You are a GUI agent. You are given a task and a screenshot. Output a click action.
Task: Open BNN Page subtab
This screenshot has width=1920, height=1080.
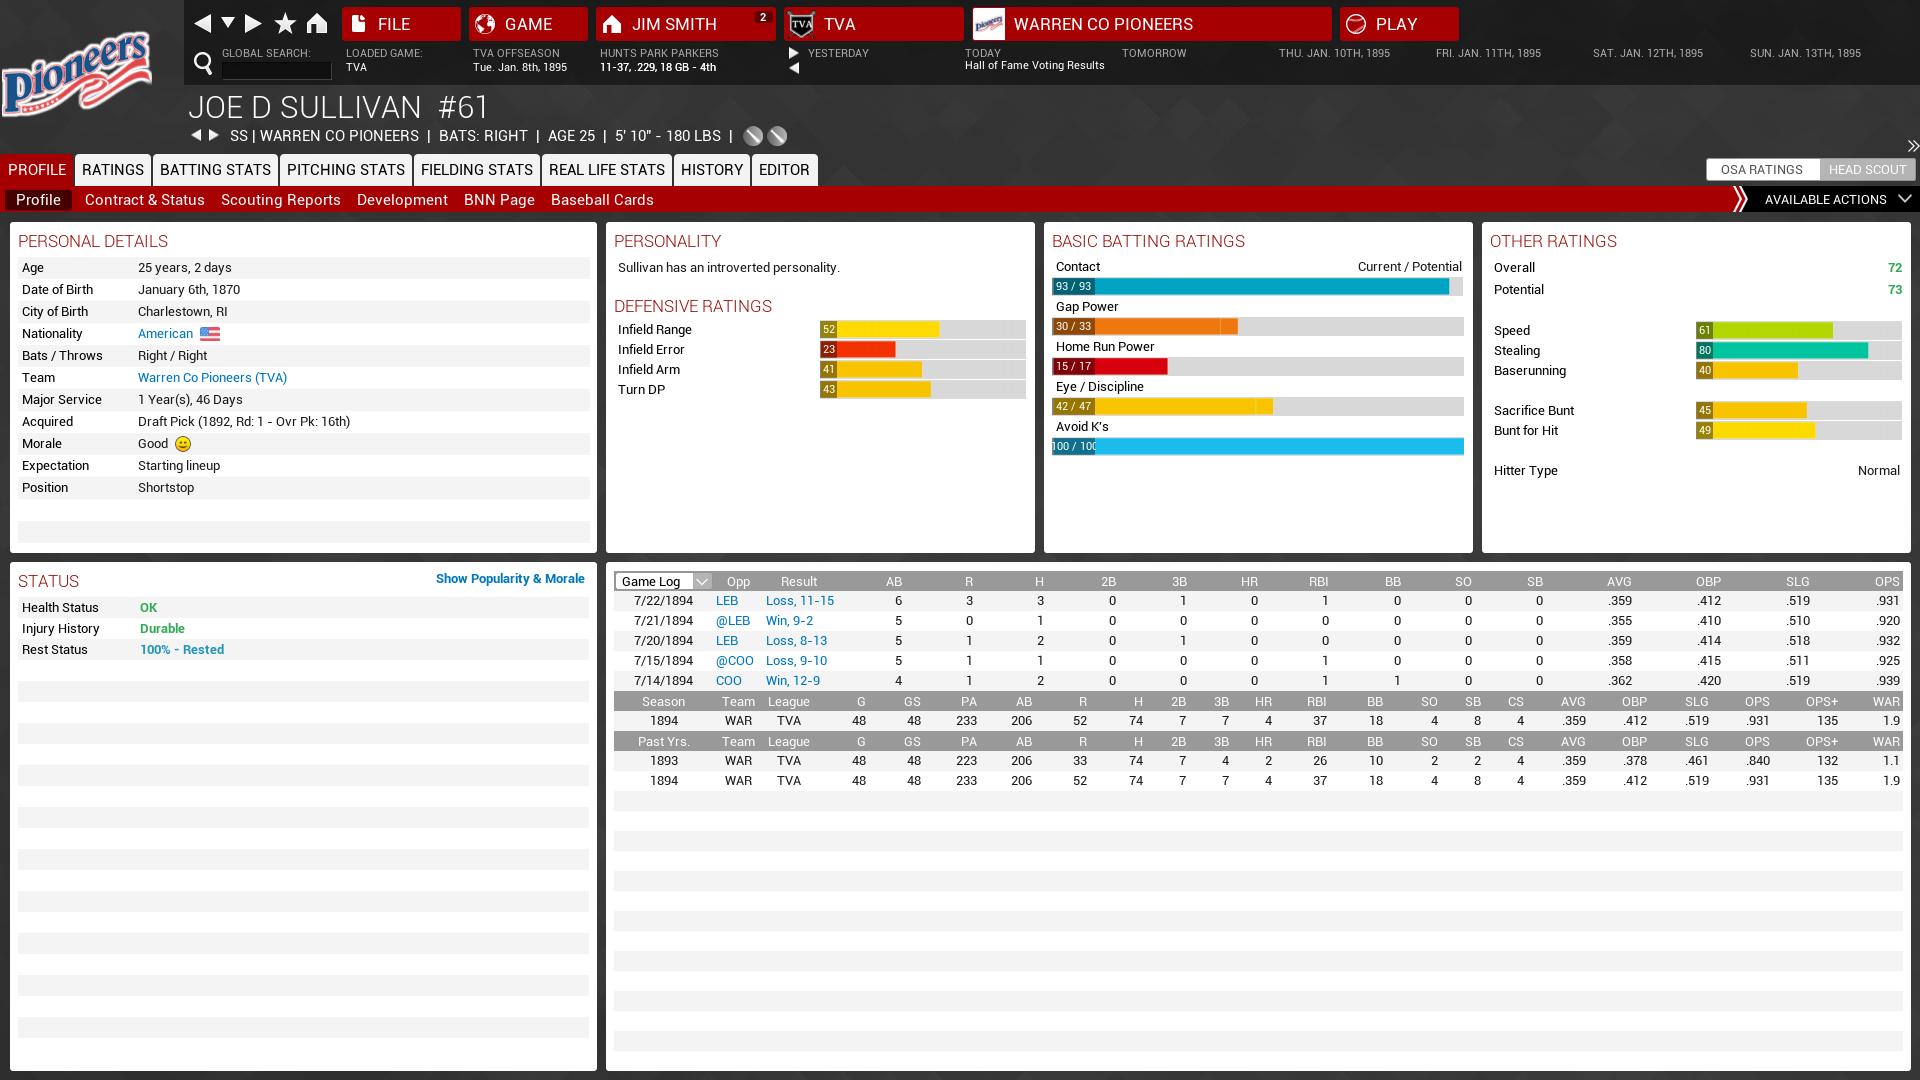pyautogui.click(x=499, y=200)
